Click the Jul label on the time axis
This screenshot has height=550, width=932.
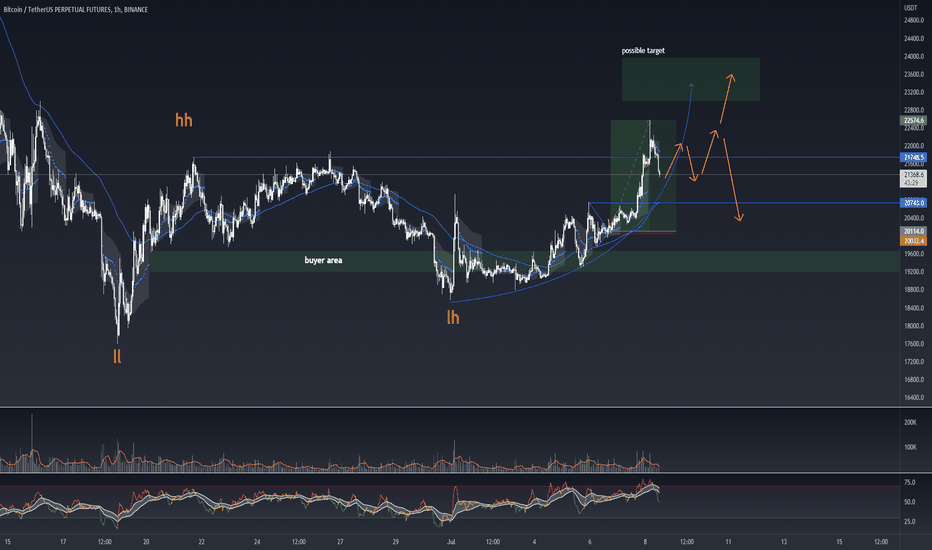[x=451, y=542]
